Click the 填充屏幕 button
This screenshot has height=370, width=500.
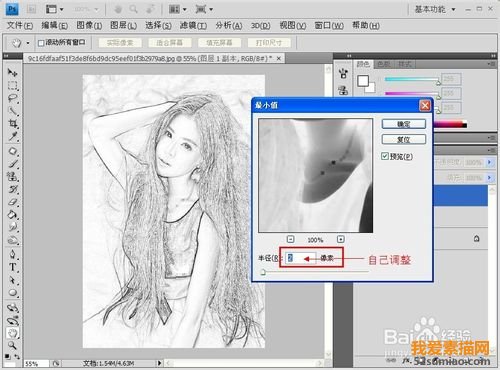click(x=219, y=43)
